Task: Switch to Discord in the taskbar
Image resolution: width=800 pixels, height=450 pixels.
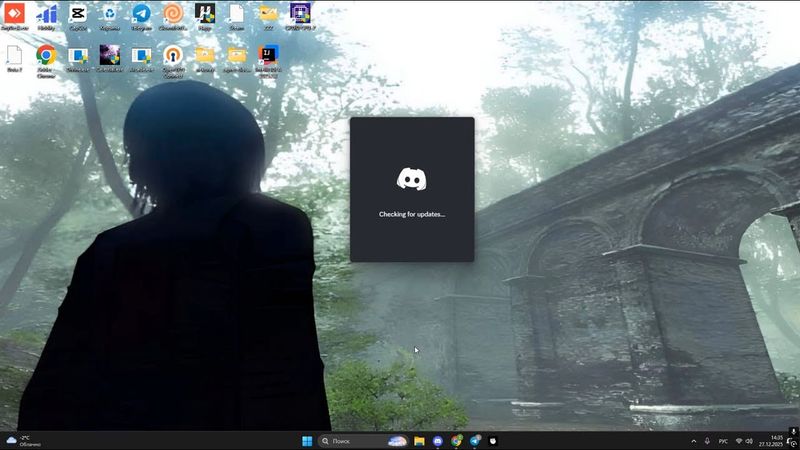Action: tap(438, 441)
